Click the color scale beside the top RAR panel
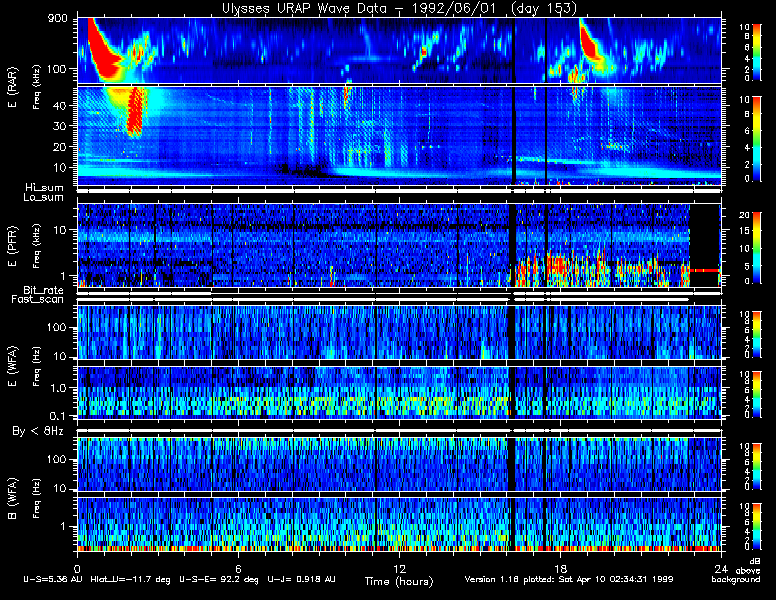Image resolution: width=776 pixels, height=600 pixels. 757,51
